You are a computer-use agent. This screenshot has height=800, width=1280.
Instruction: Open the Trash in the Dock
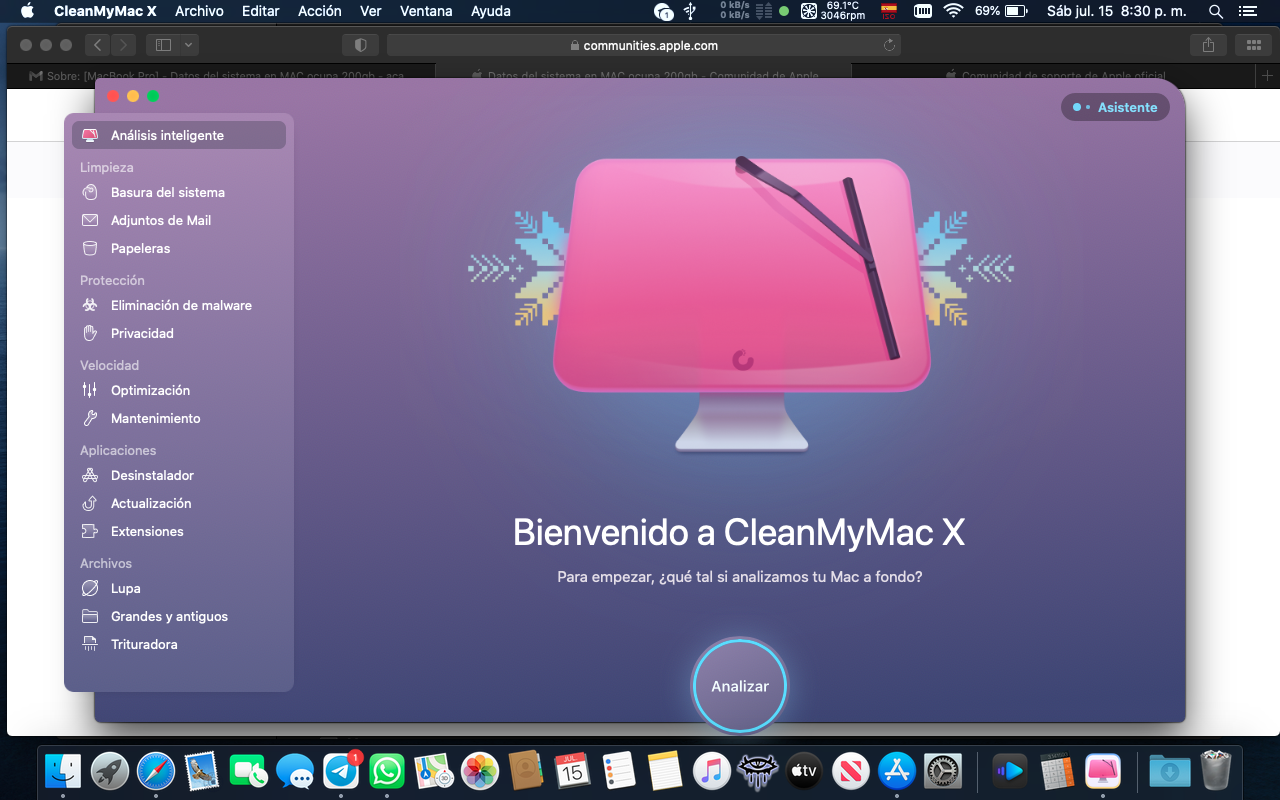coord(1215,771)
